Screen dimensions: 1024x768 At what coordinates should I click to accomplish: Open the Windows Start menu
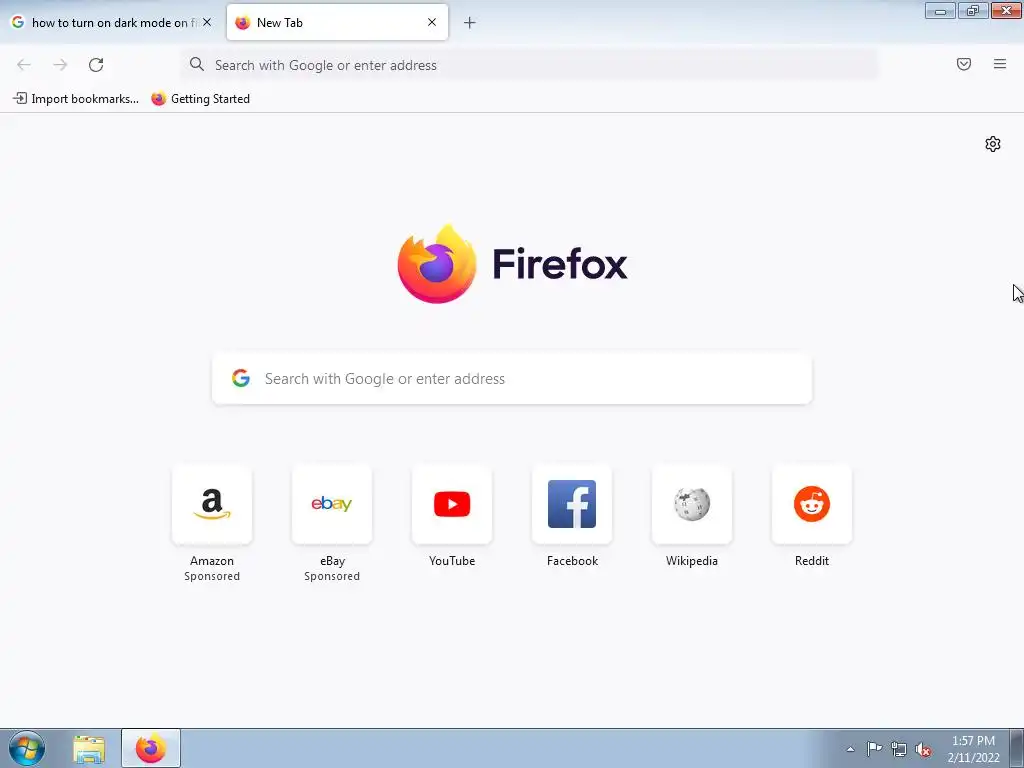point(27,748)
